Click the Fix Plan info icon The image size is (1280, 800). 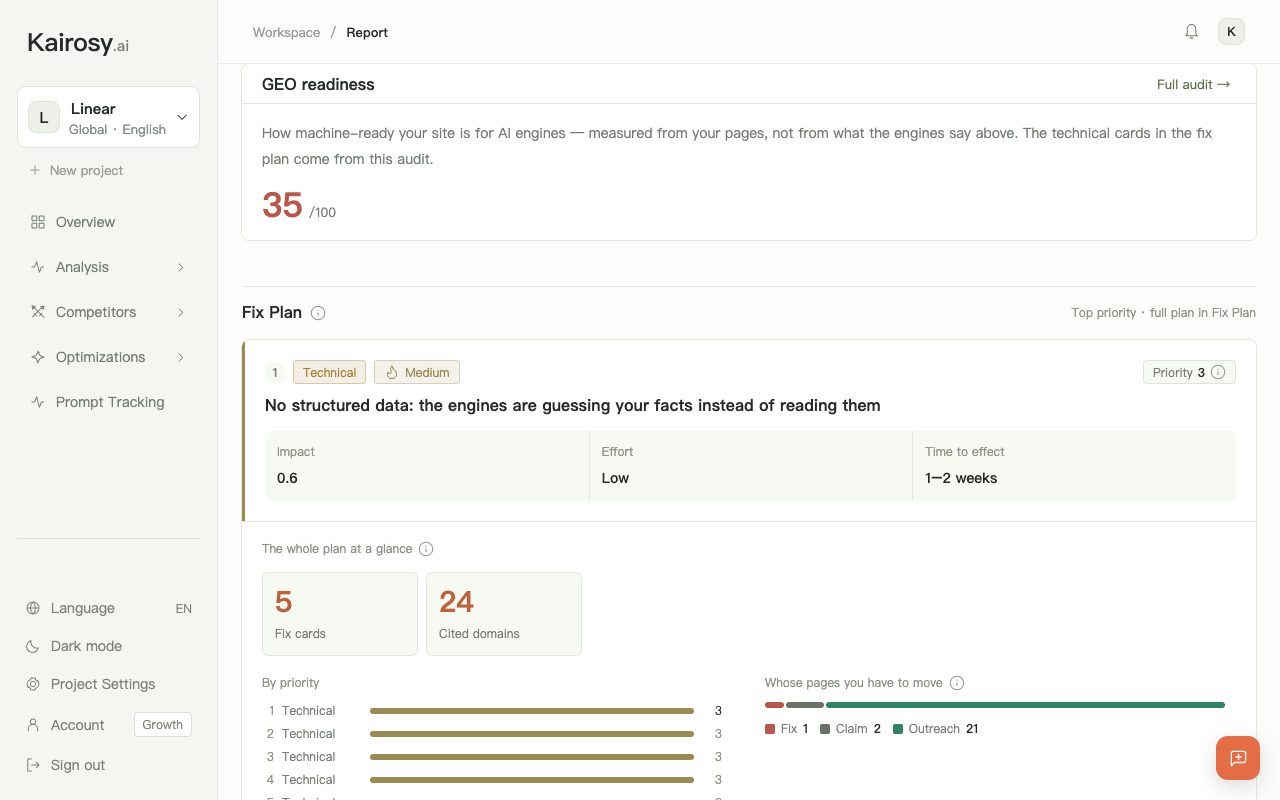[x=318, y=313]
